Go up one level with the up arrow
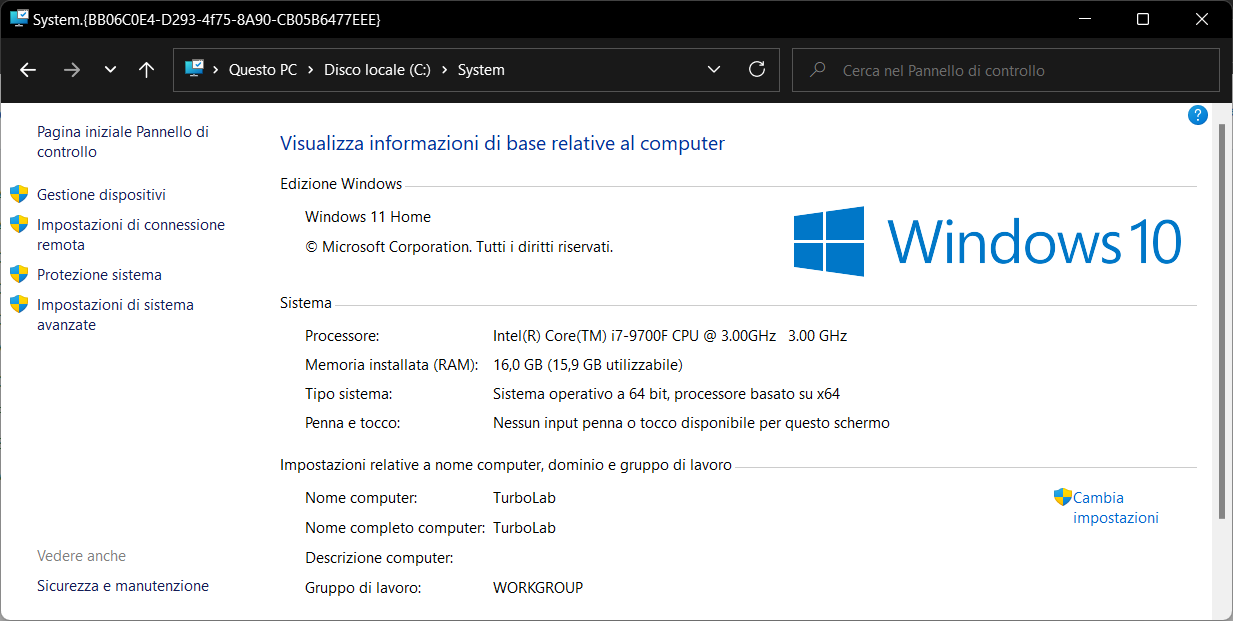 147,70
